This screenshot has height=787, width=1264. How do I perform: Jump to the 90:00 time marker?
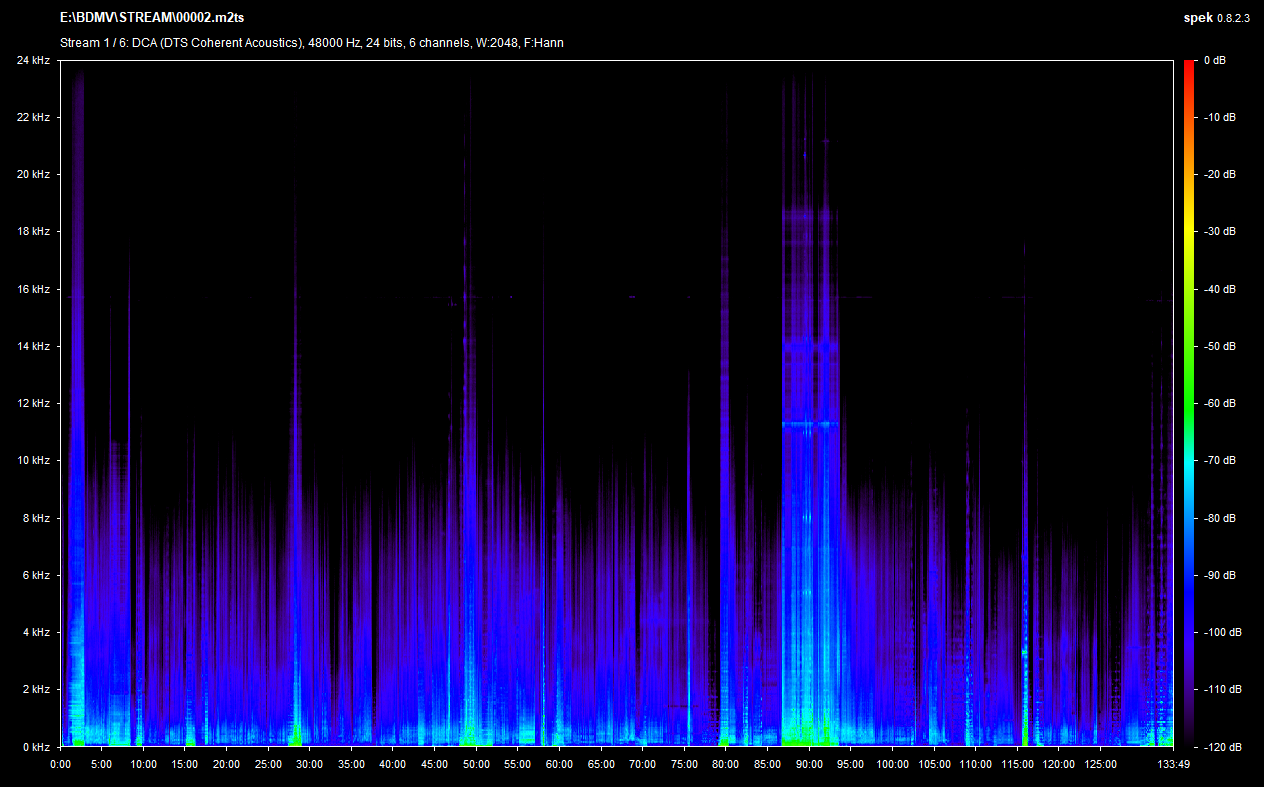coord(809,765)
